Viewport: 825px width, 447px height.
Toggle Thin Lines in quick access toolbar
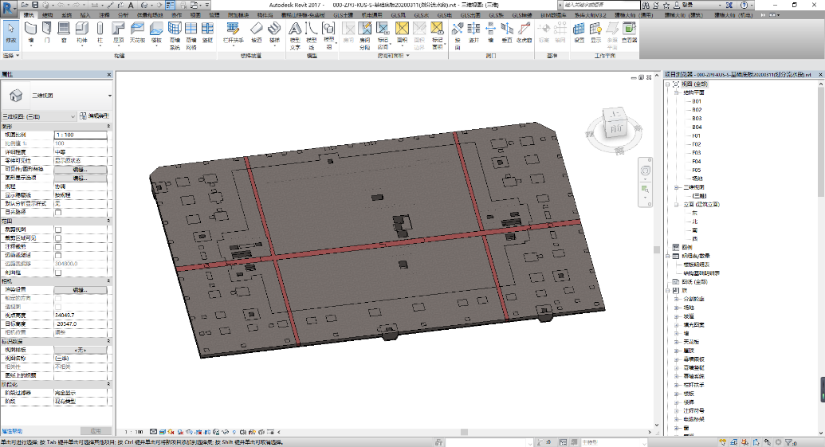click(170, 5)
